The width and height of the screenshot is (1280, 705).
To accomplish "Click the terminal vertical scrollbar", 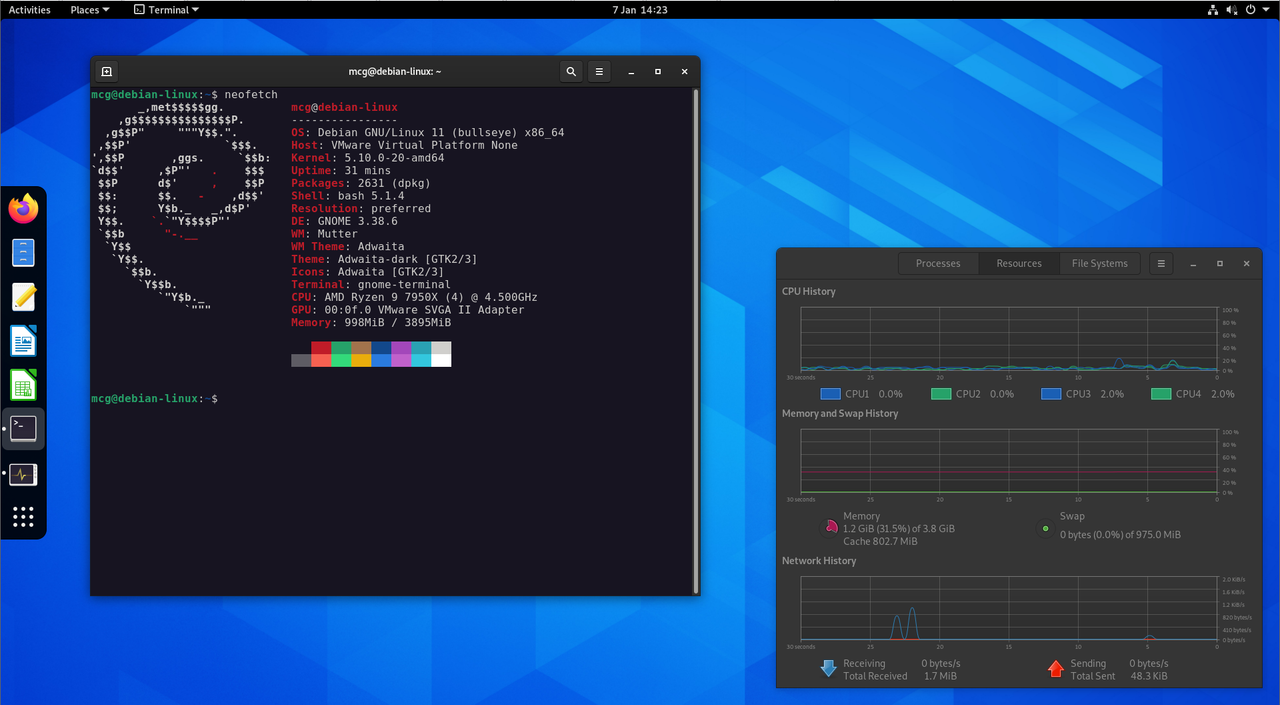I will [x=695, y=340].
